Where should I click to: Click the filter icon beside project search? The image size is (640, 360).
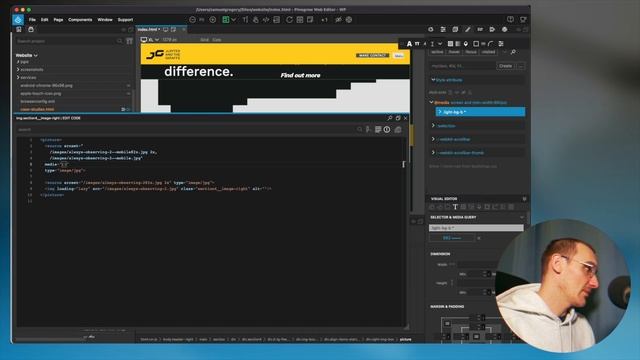(129, 41)
